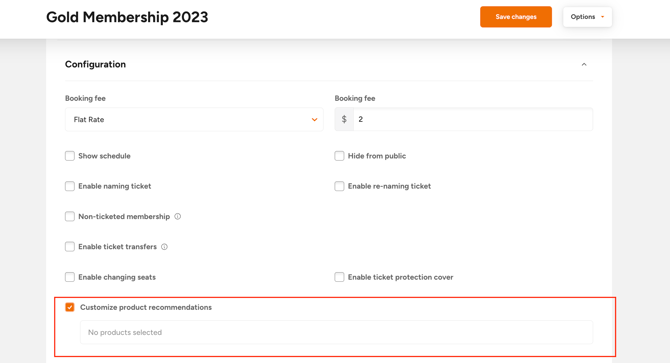The image size is (670, 363).
Task: Toggle Non-ticketed membership checkbox
Action: coord(70,217)
